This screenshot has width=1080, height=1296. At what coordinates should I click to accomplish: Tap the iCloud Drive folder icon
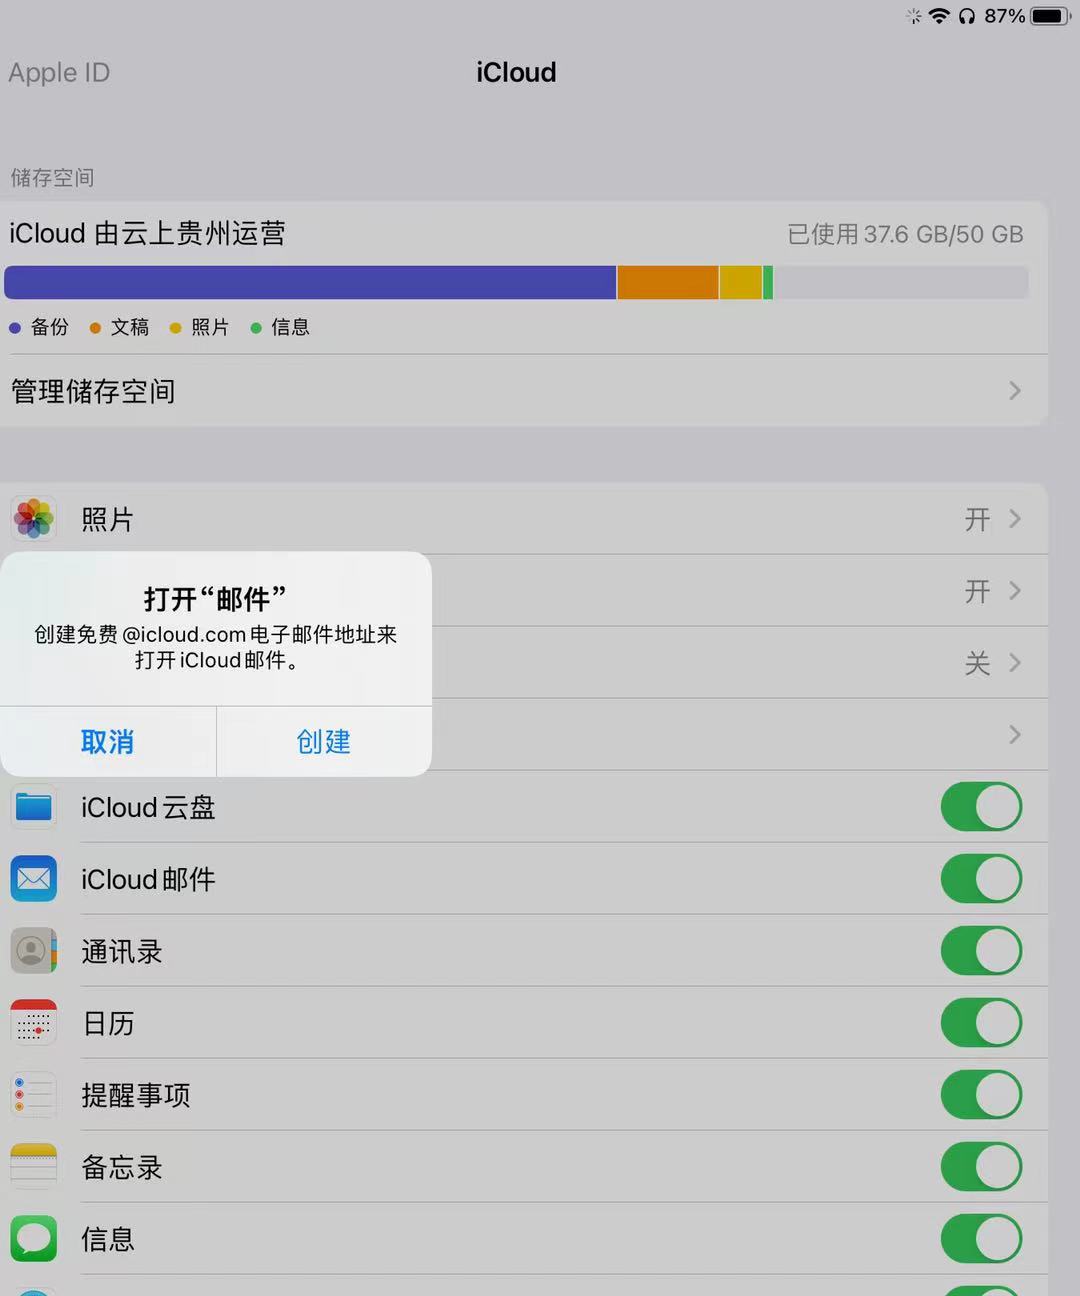point(34,807)
